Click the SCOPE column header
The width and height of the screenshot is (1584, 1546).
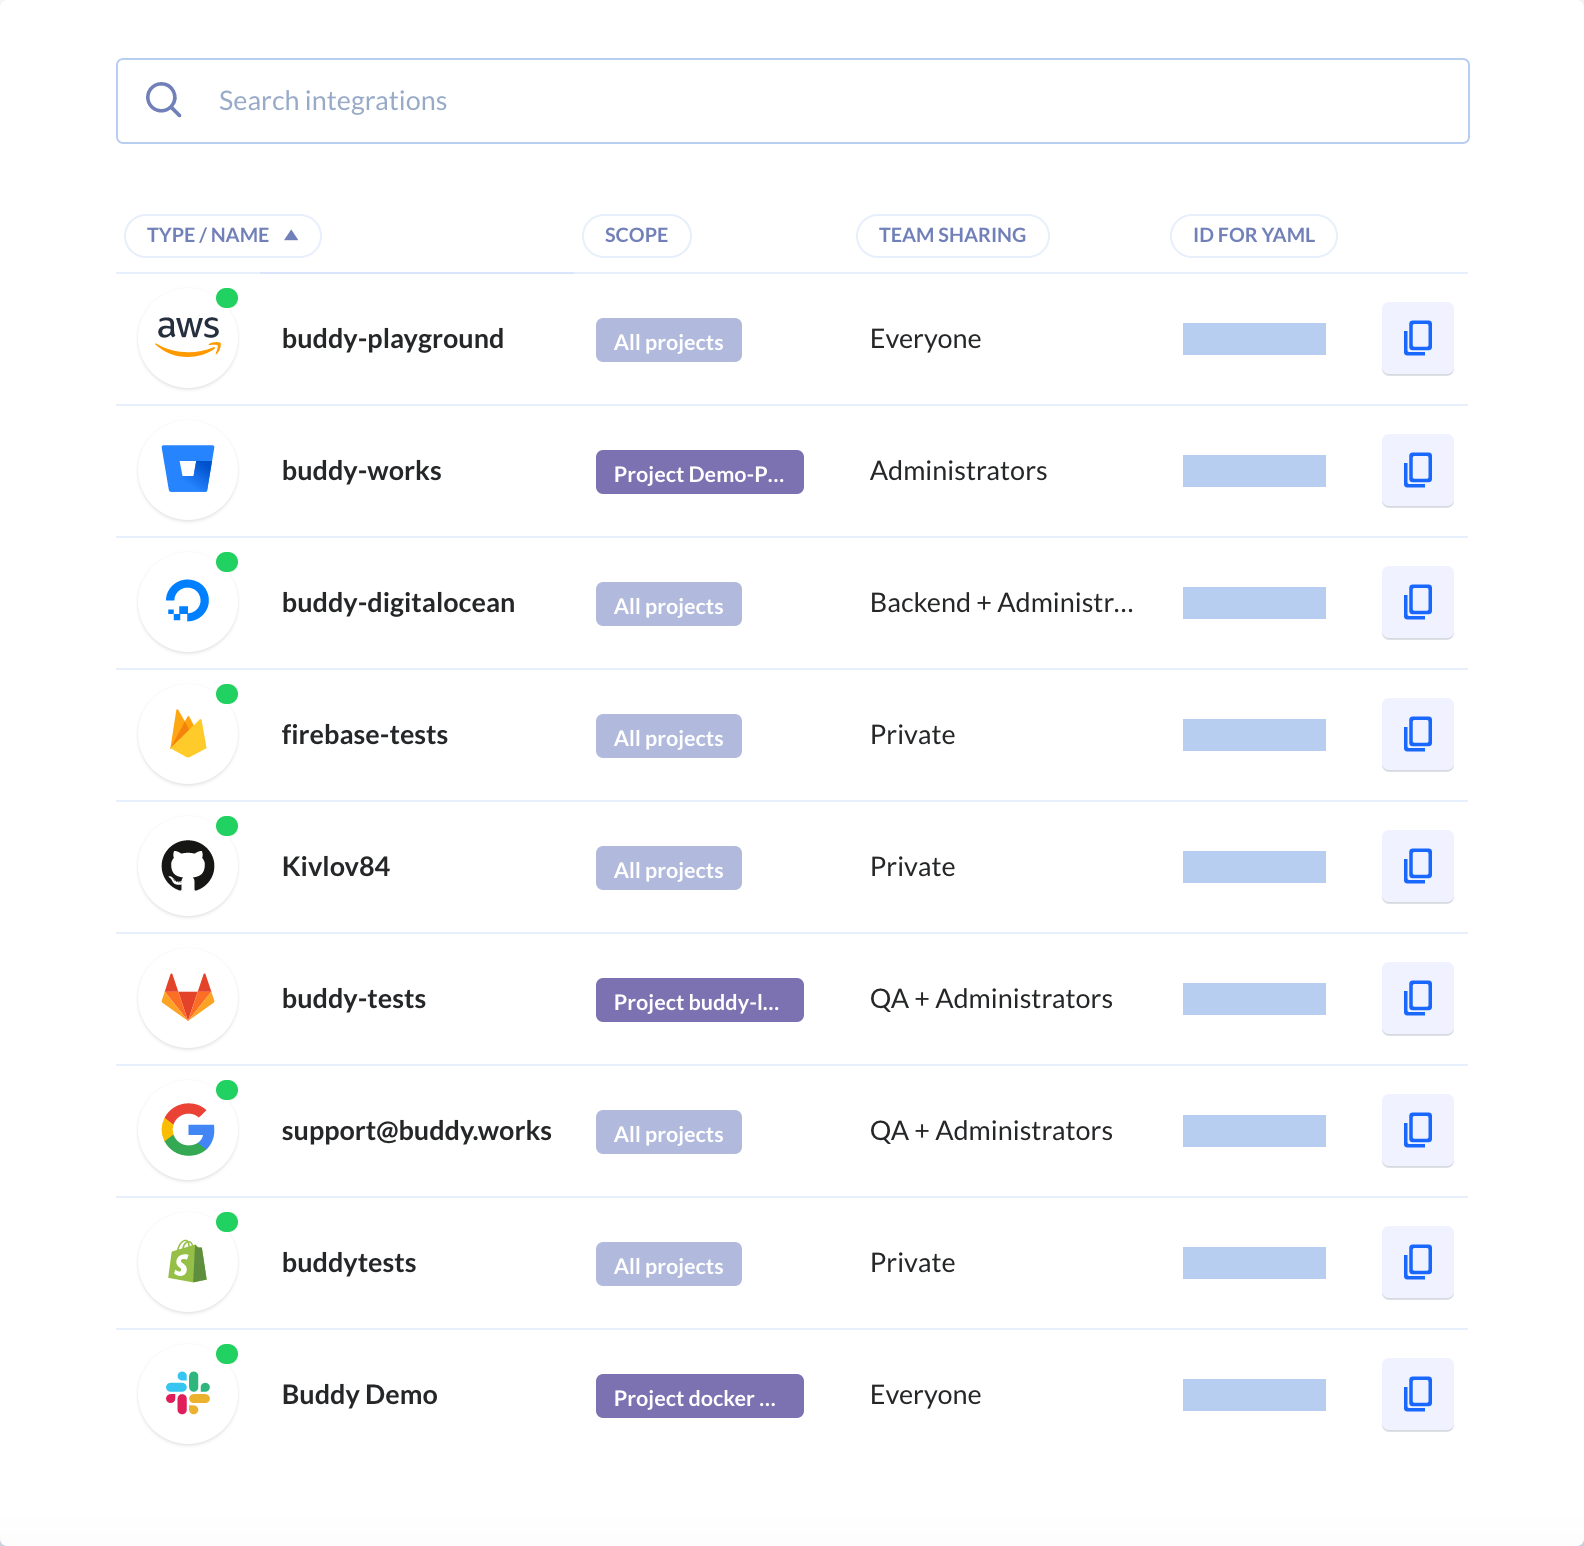pyautogui.click(x=636, y=236)
